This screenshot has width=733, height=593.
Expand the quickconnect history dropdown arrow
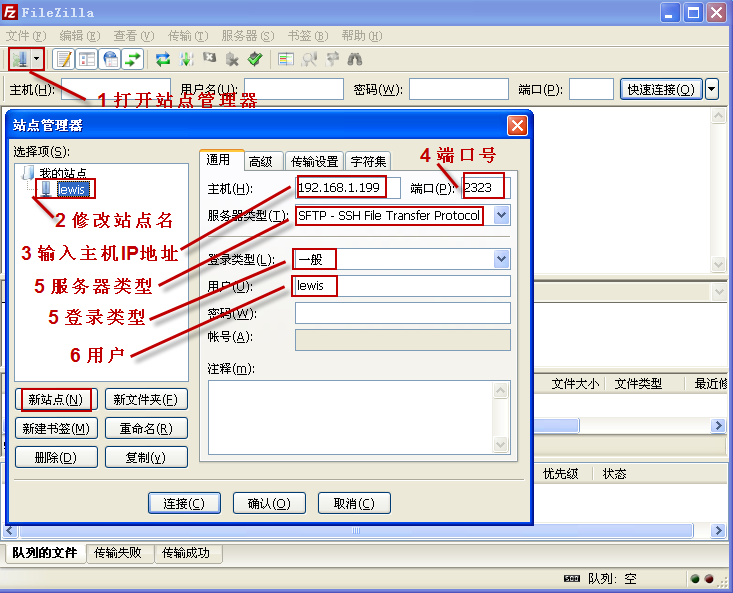point(711,89)
